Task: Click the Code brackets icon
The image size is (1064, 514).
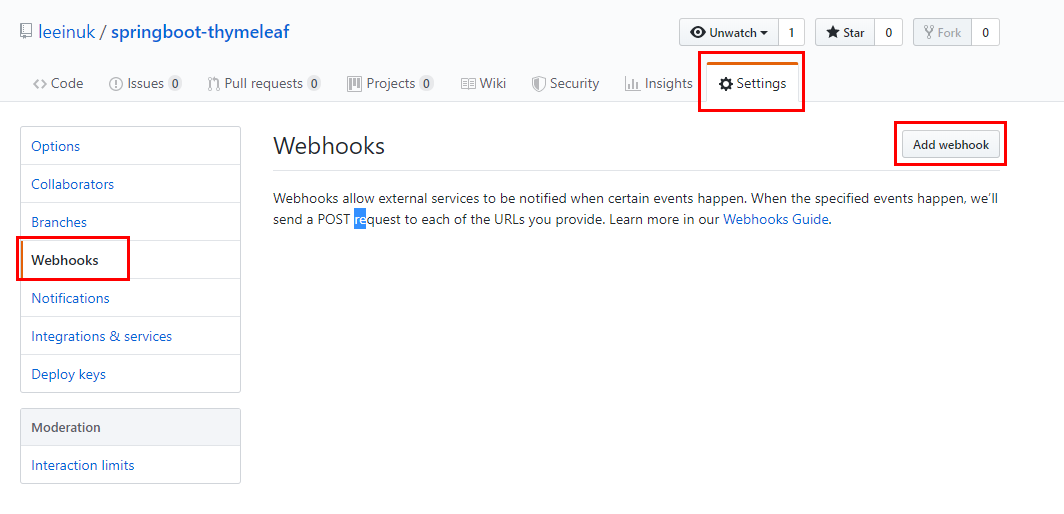Action: [39, 84]
